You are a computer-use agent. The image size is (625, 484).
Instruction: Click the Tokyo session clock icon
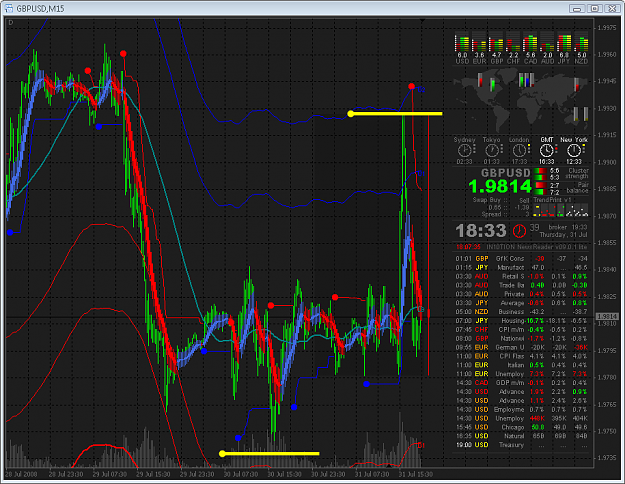point(491,151)
